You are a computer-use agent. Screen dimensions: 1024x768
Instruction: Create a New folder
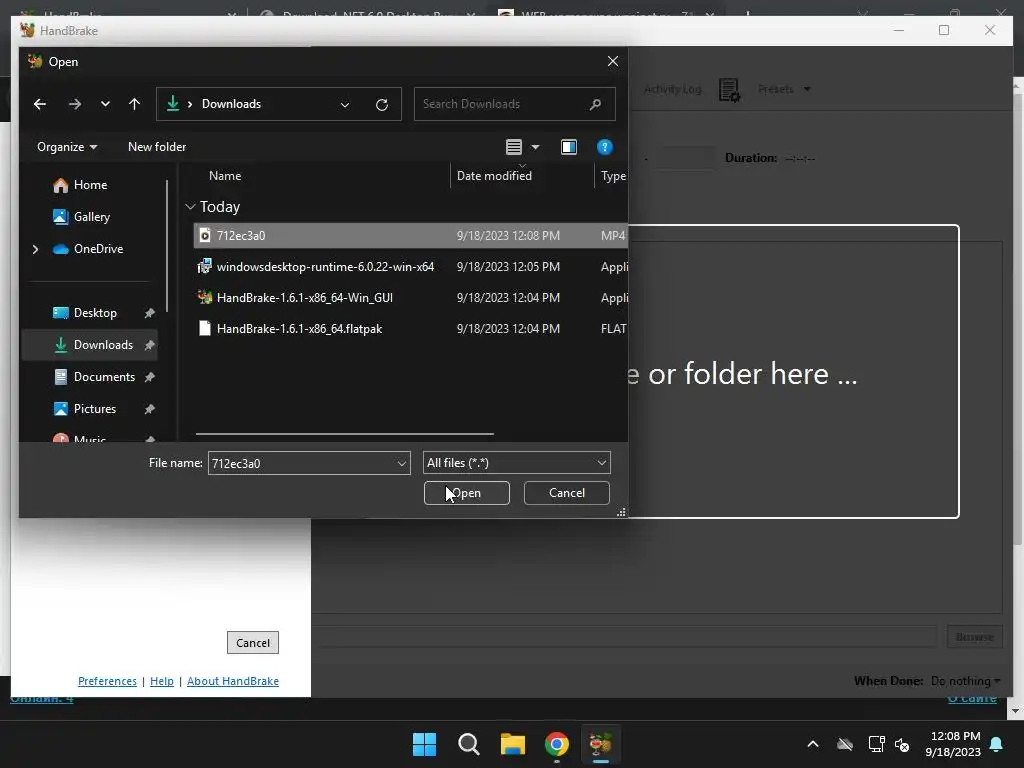click(157, 147)
